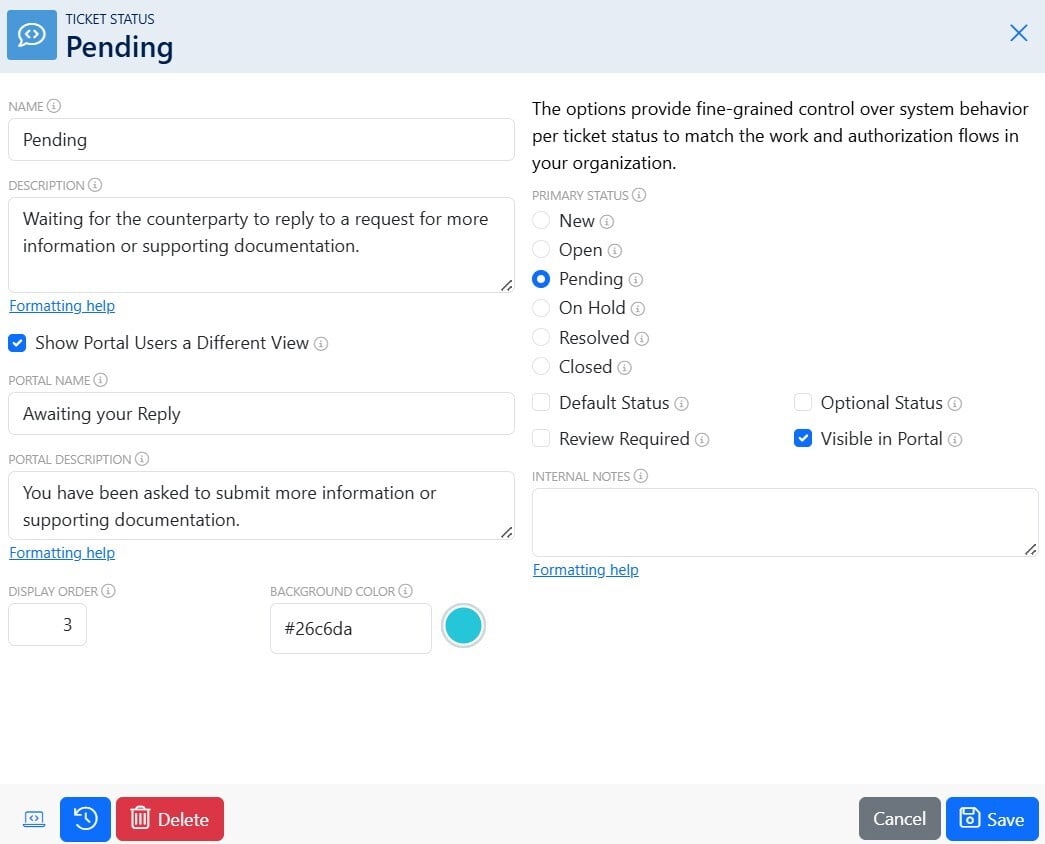Uncheck Show Portal Users a Different View
1045x844 pixels.
(x=17, y=343)
